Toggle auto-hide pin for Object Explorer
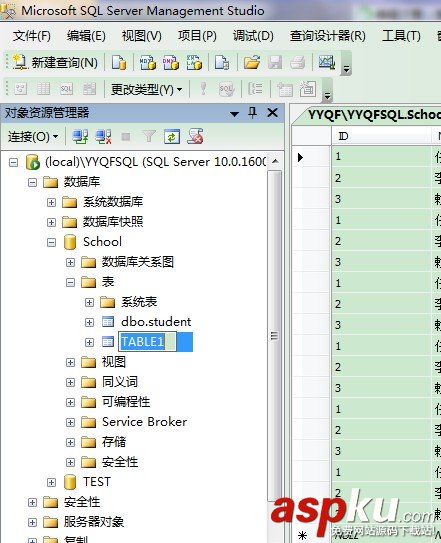 [253, 113]
